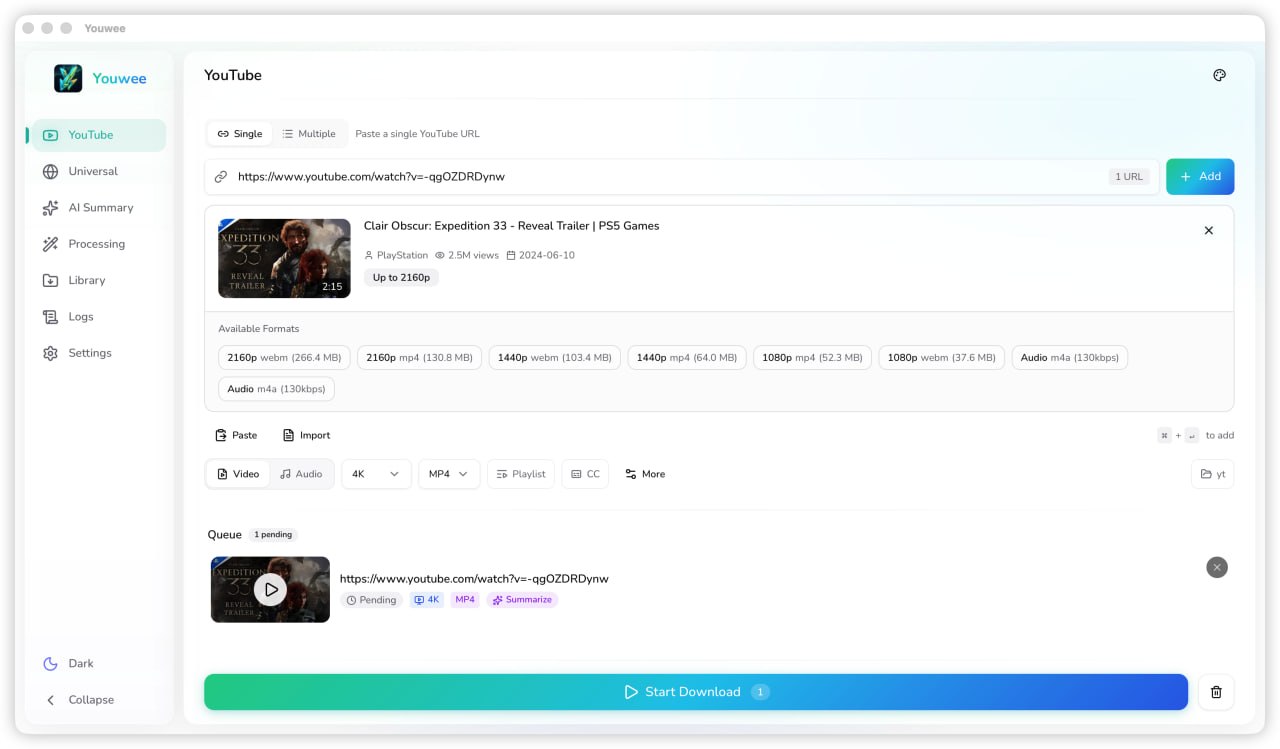The width and height of the screenshot is (1280, 749).
Task: Import URLs from a file
Action: point(306,435)
